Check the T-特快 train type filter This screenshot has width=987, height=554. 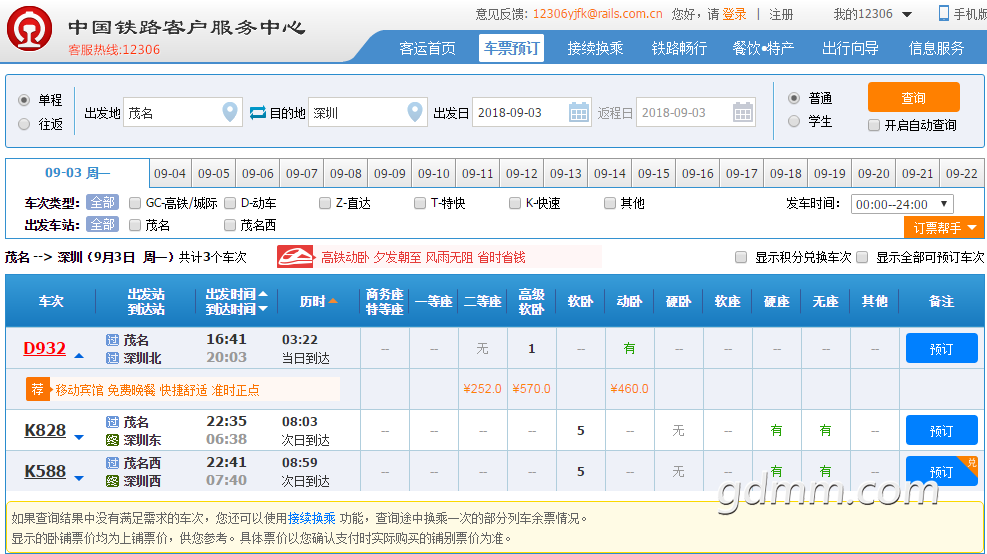coord(420,203)
